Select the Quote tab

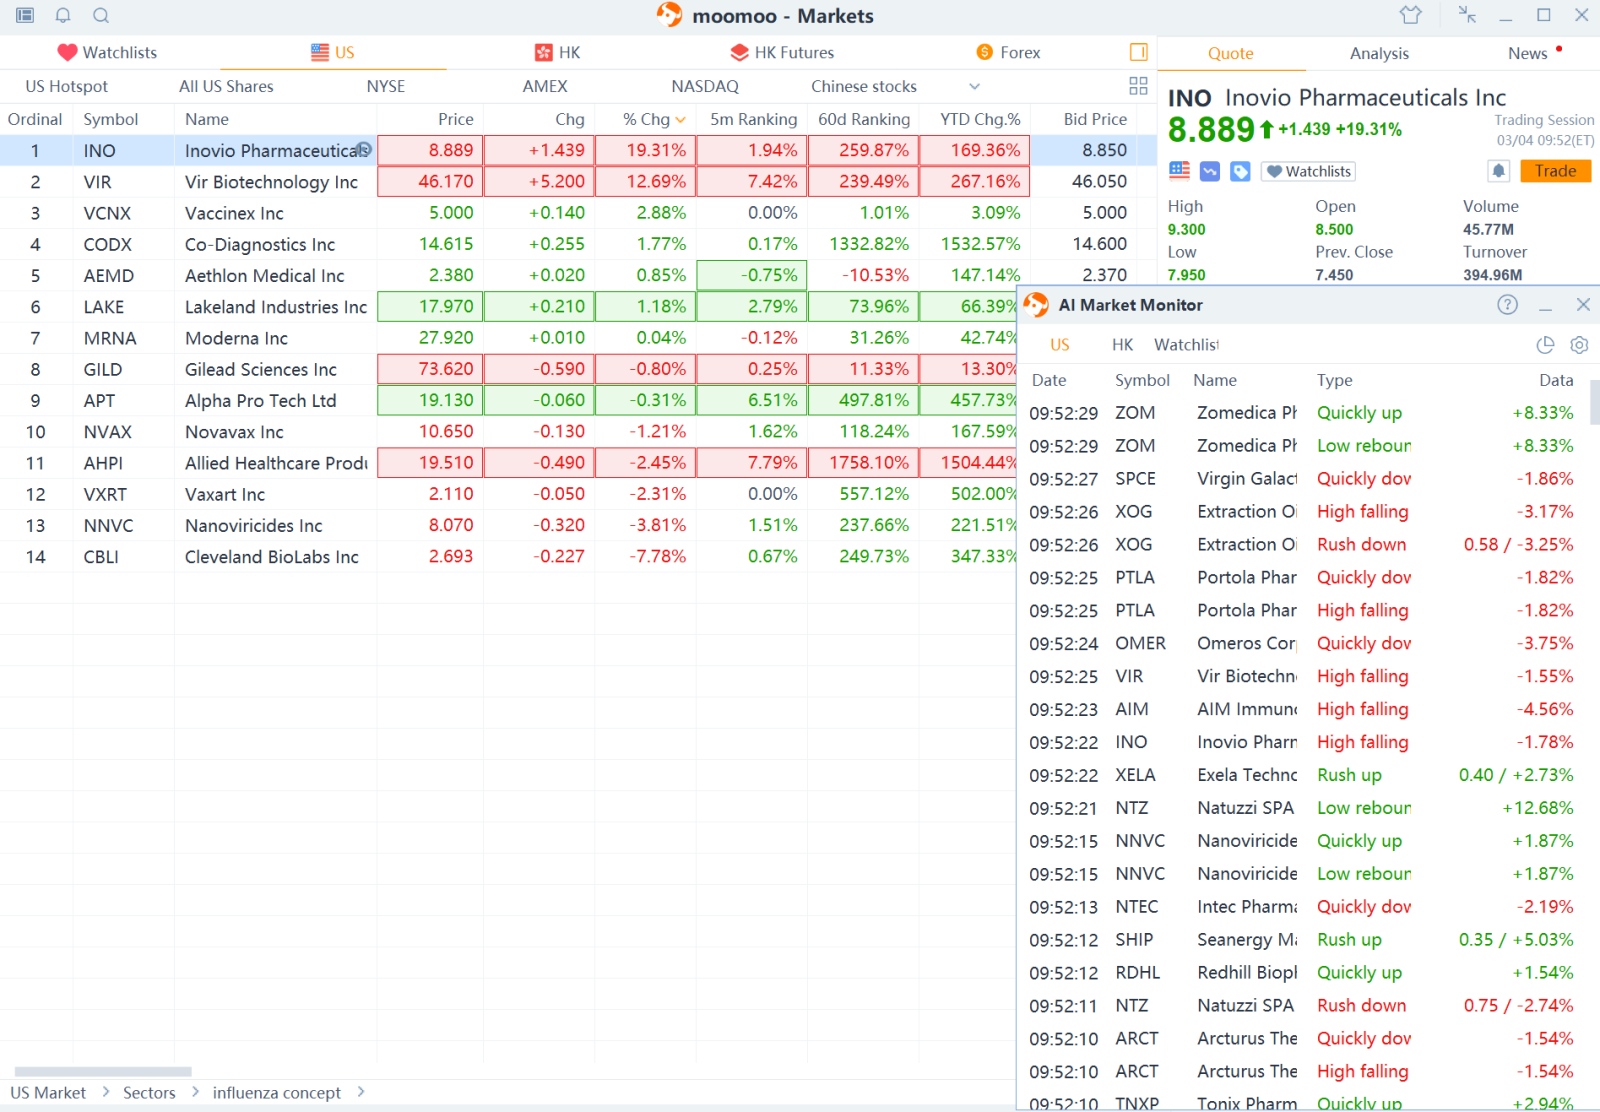pyautogui.click(x=1230, y=53)
